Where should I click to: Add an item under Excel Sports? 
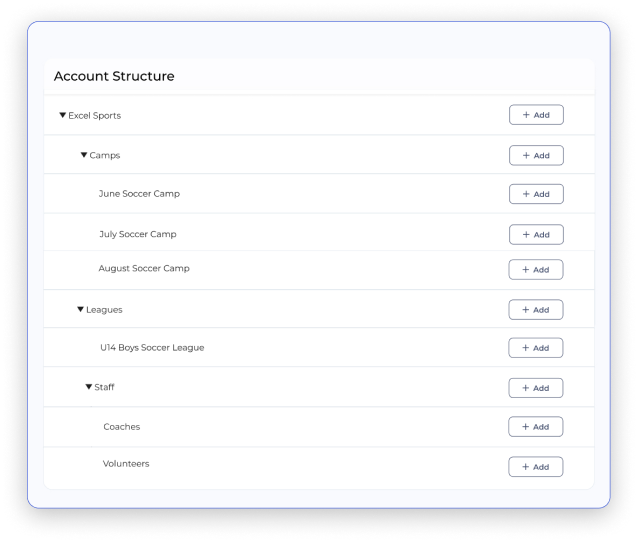tap(536, 115)
